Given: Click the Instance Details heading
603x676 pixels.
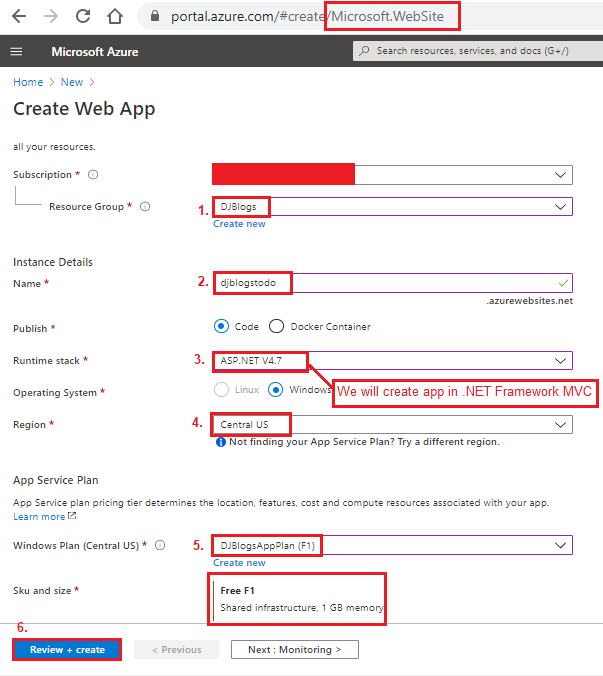Looking at the screenshot, I should tap(53, 262).
